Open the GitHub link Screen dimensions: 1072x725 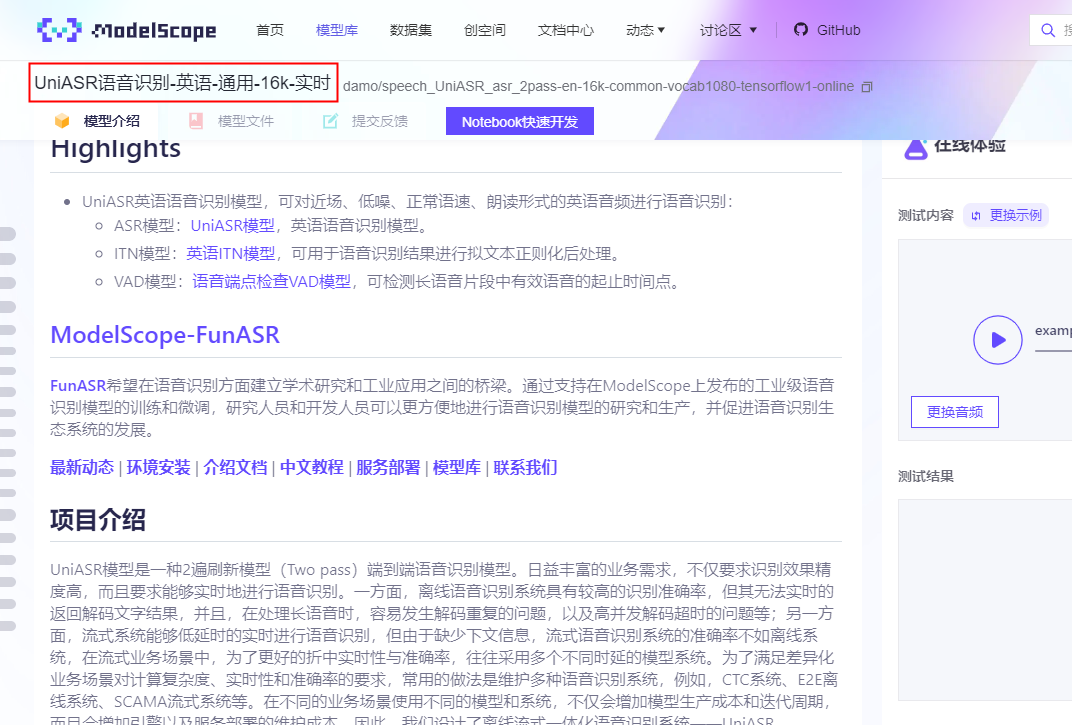(x=827, y=30)
